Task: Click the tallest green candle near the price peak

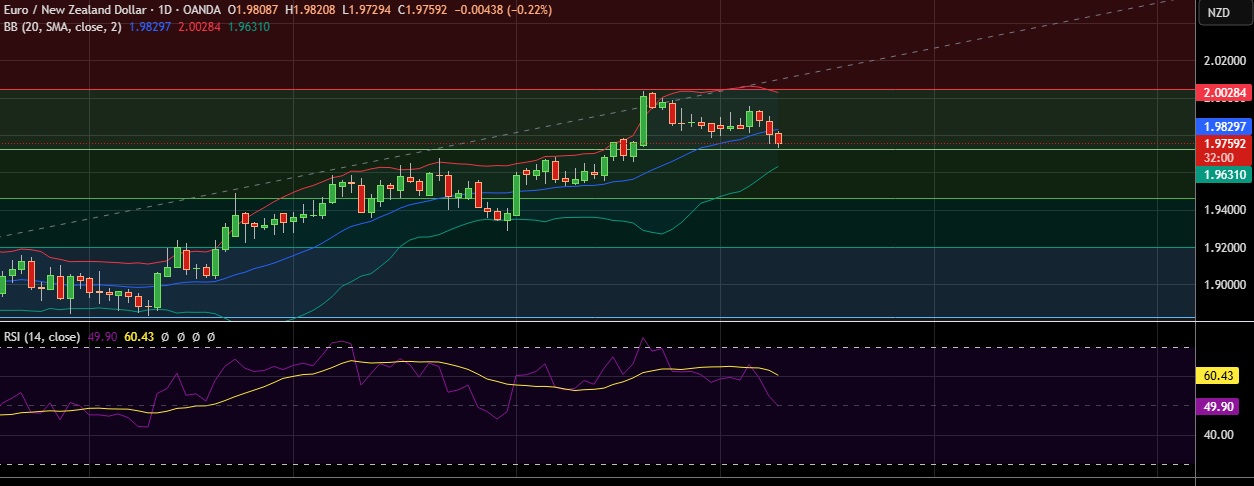Action: [642, 120]
